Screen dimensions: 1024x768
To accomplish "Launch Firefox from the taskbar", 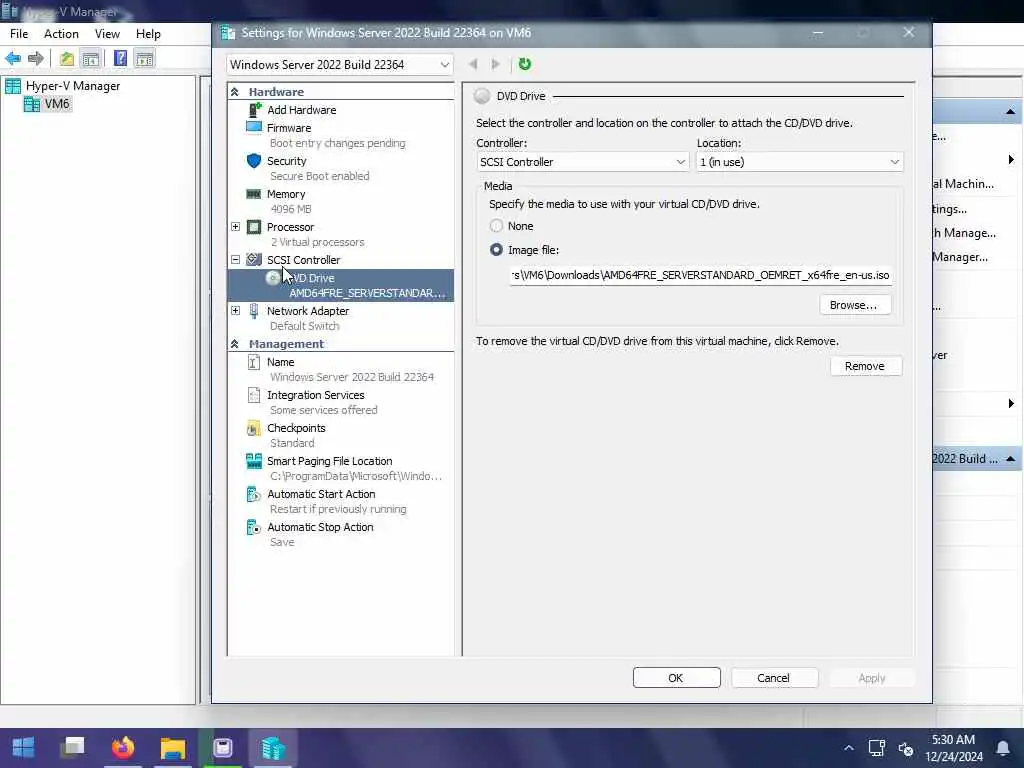I will pyautogui.click(x=123, y=747).
